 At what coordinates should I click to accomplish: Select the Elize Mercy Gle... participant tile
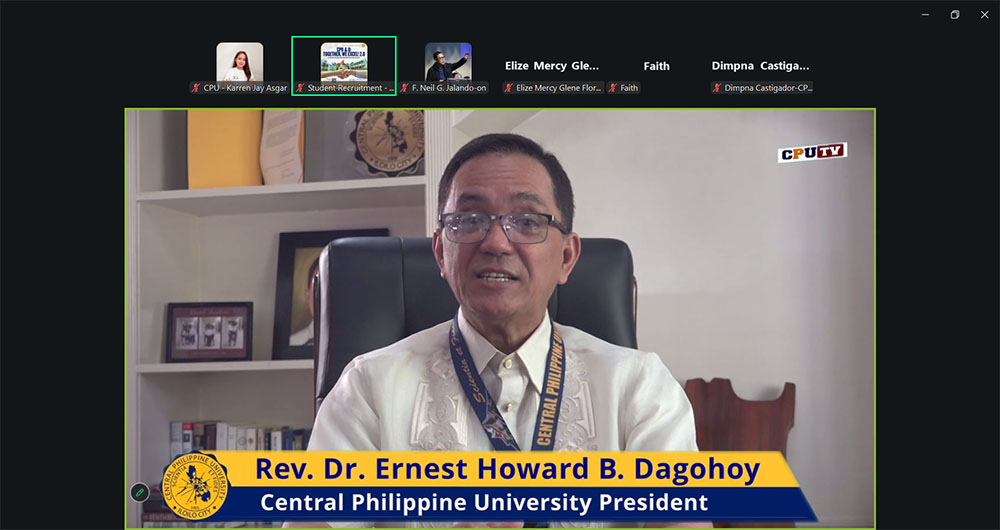tap(552, 66)
